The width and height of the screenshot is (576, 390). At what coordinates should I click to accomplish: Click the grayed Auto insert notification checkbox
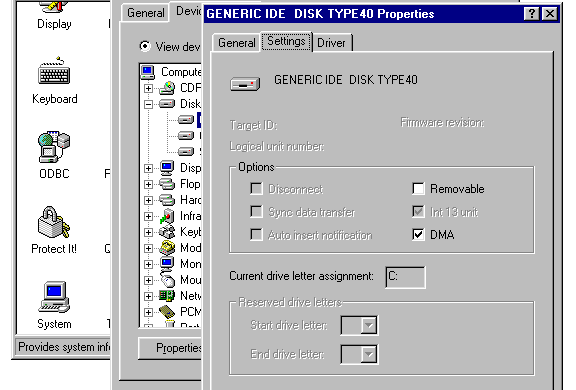pyautogui.click(x=256, y=234)
